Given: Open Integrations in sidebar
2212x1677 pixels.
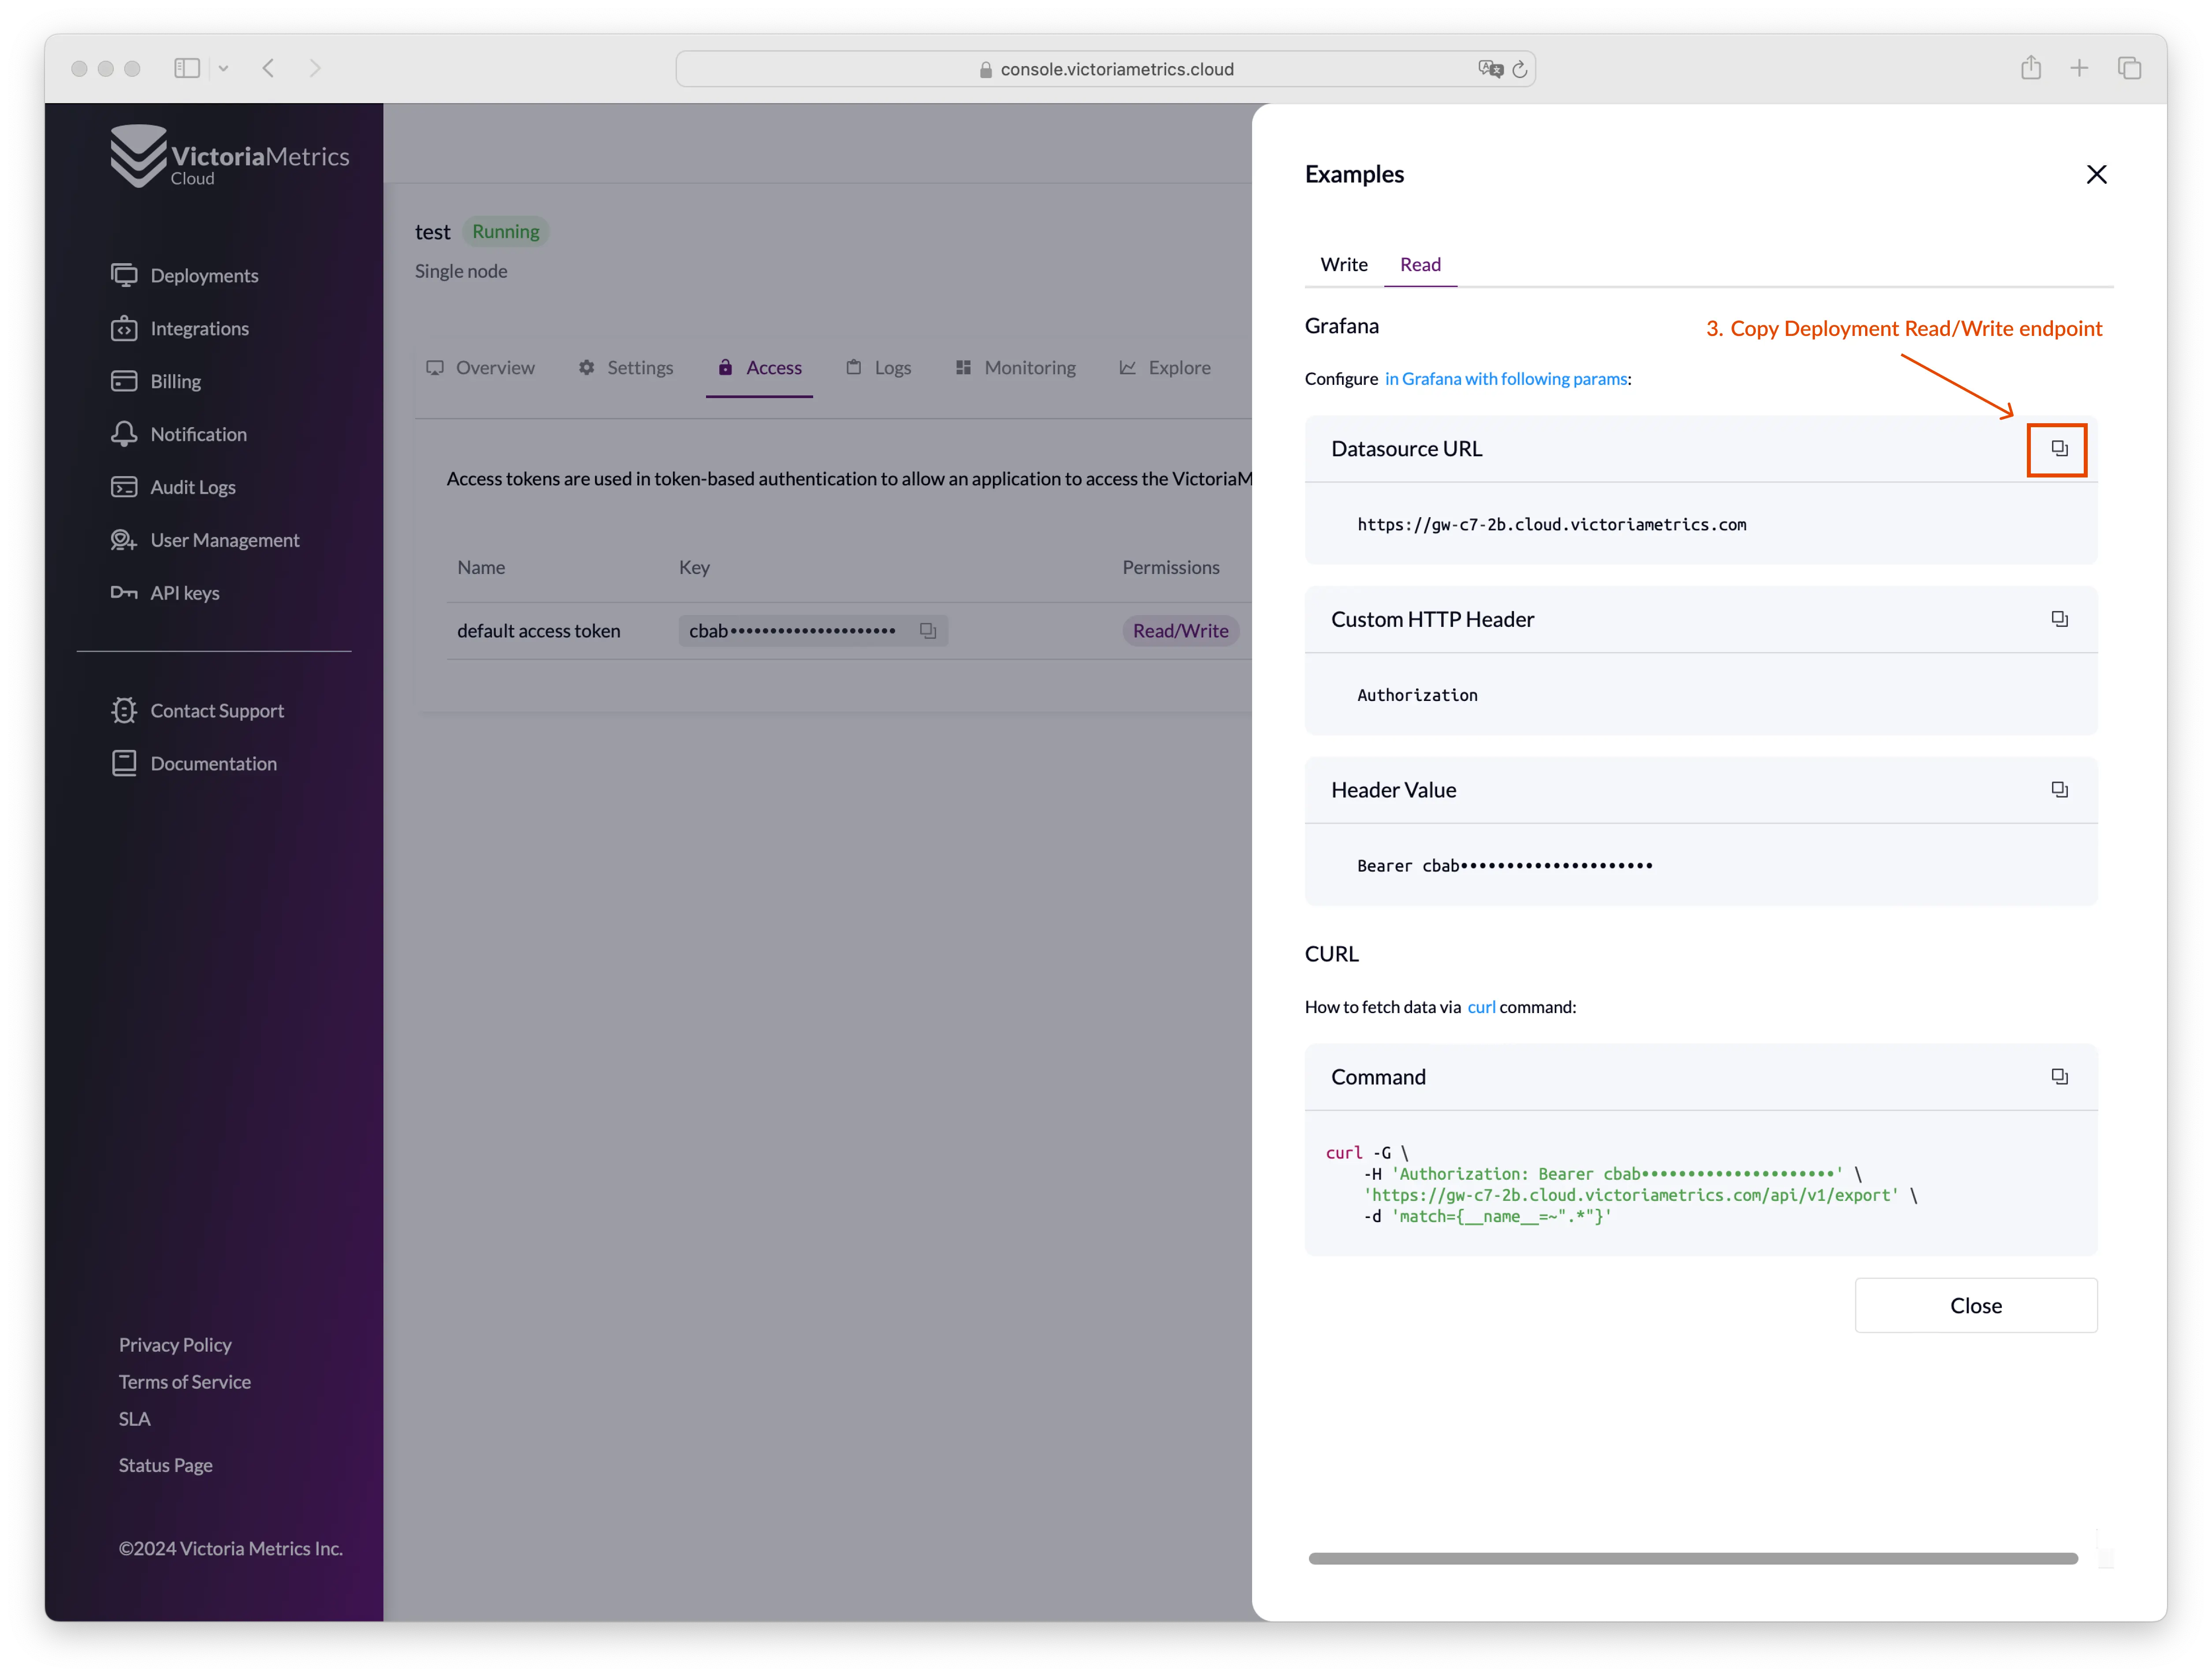Looking at the screenshot, I should 180,328.
